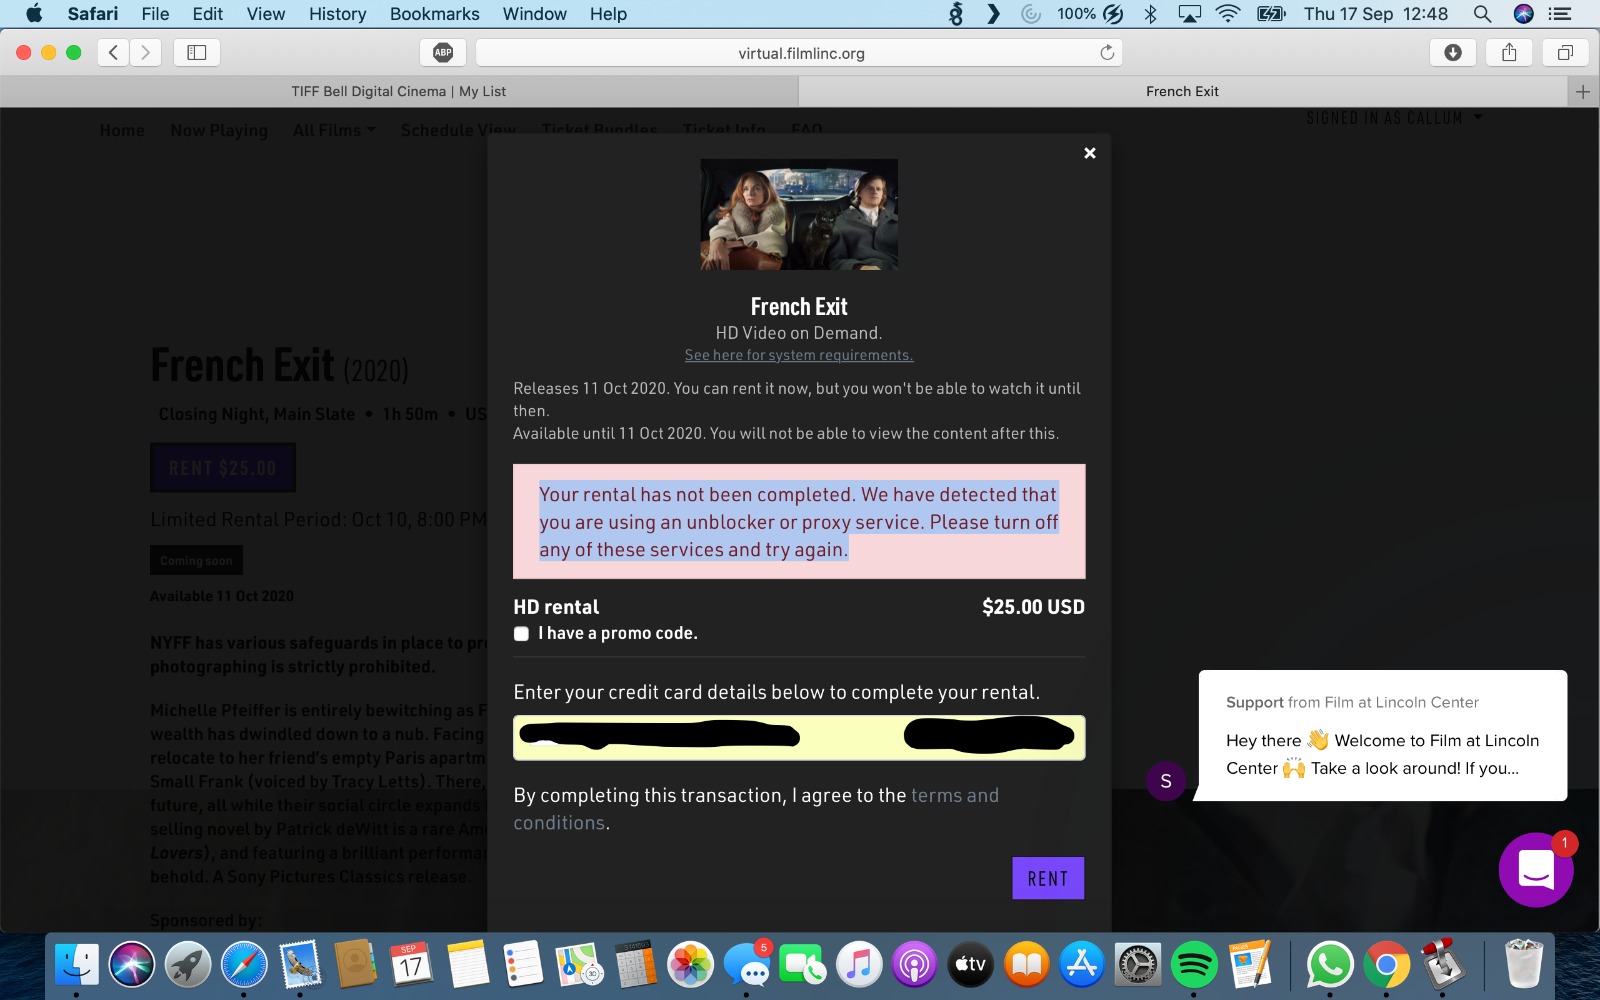Image resolution: width=1600 pixels, height=1000 pixels.
Task: Open the Window menu
Action: [534, 14]
